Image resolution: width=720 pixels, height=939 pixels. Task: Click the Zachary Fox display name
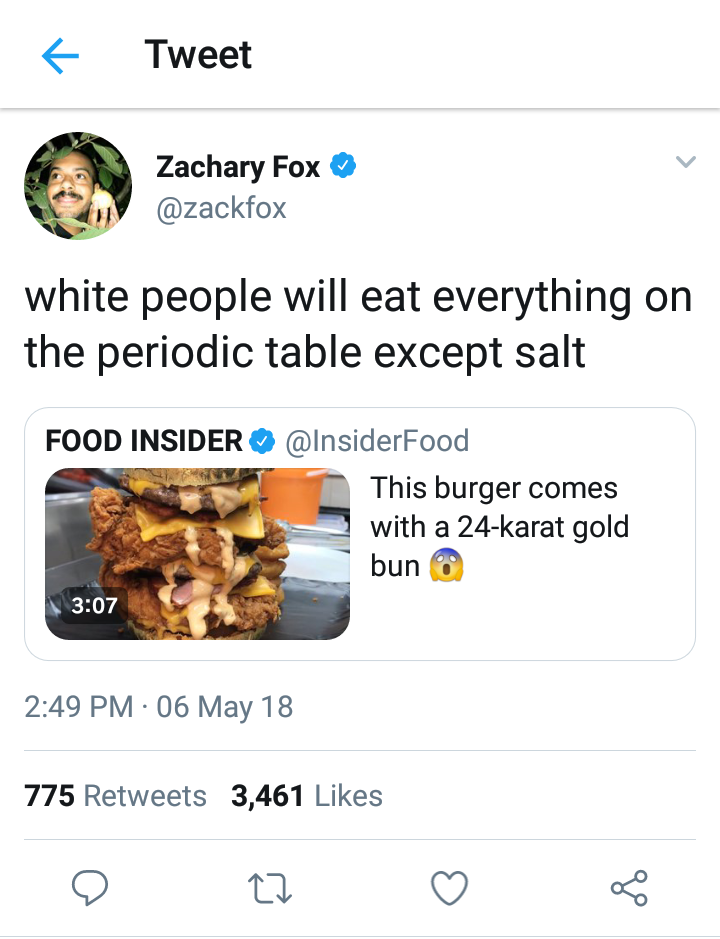click(238, 167)
